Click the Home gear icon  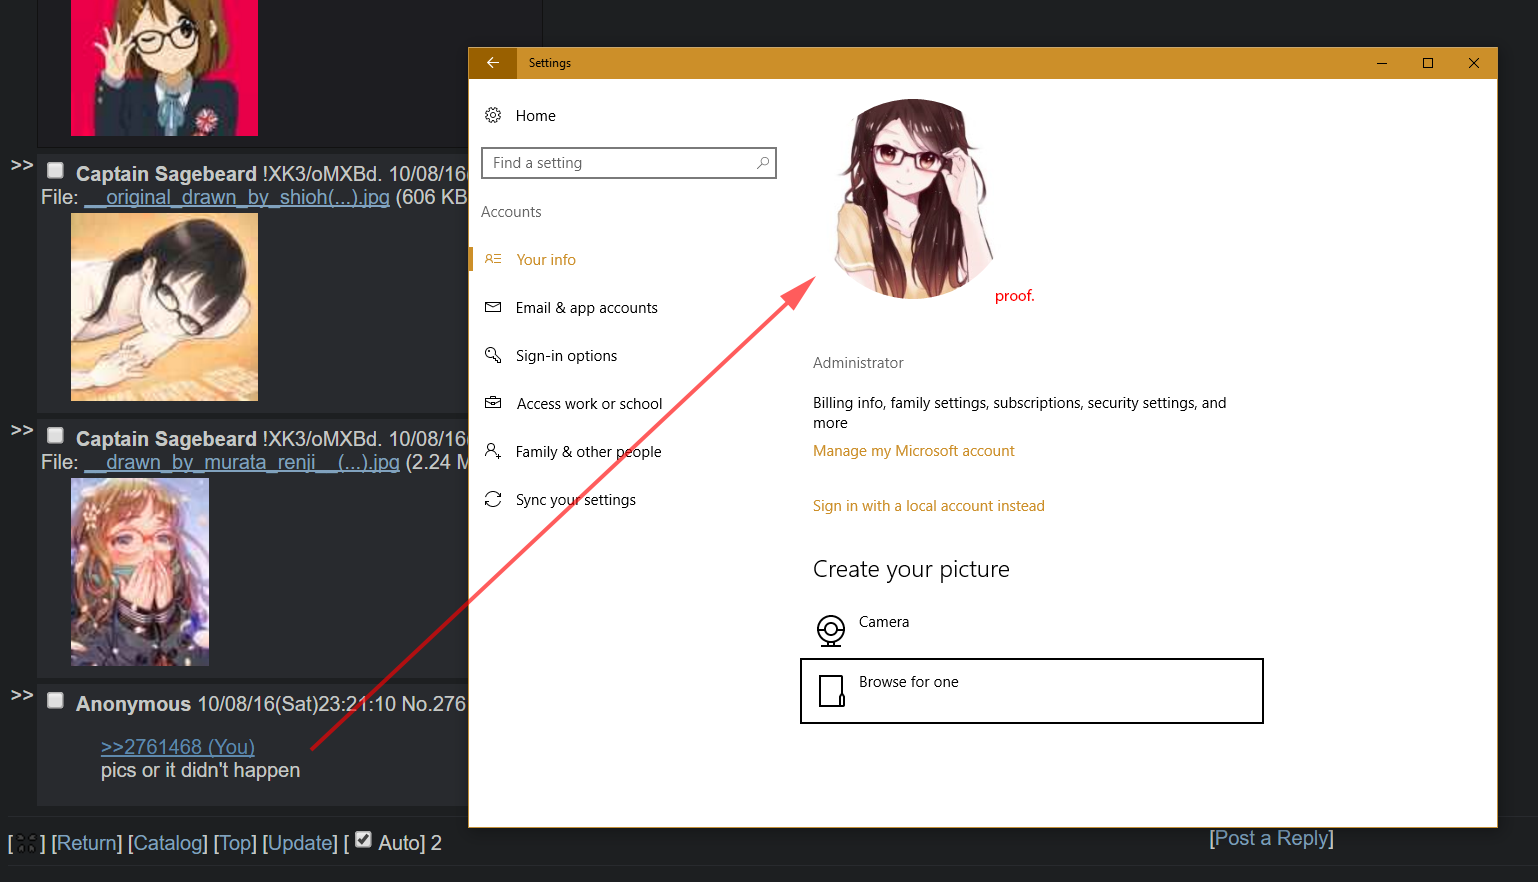click(493, 116)
